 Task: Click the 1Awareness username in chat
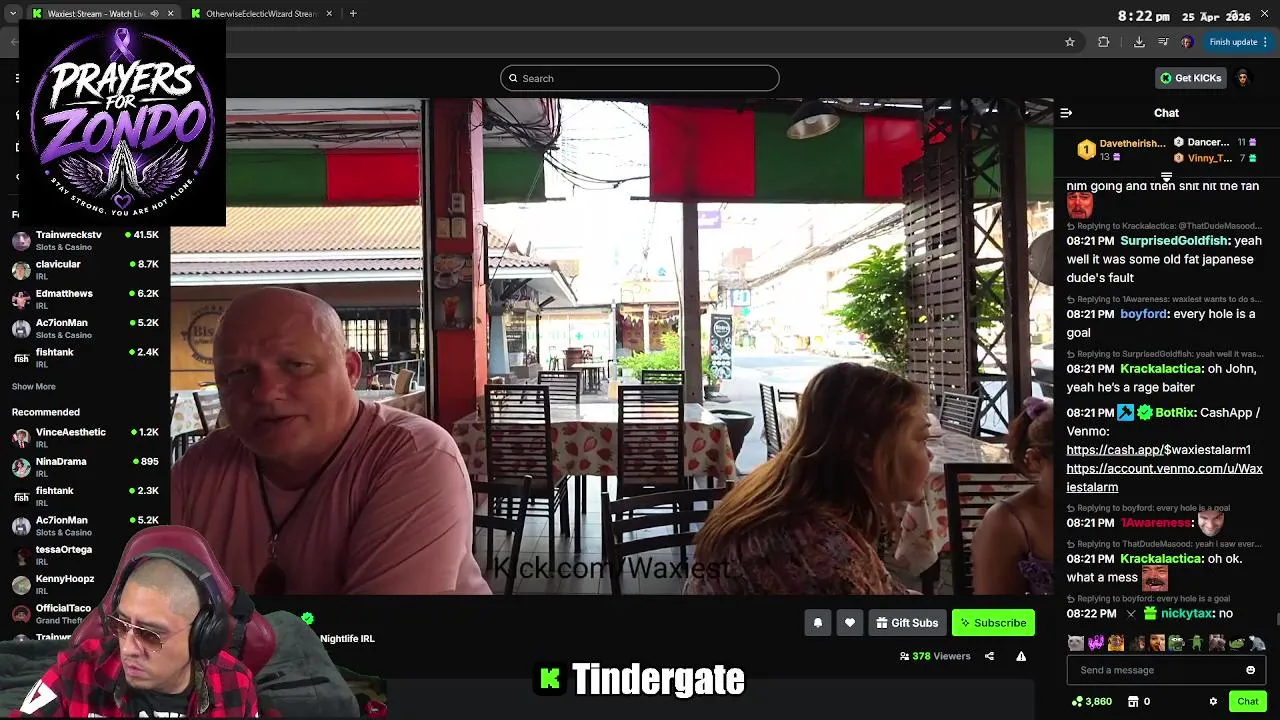pyautogui.click(x=1156, y=523)
